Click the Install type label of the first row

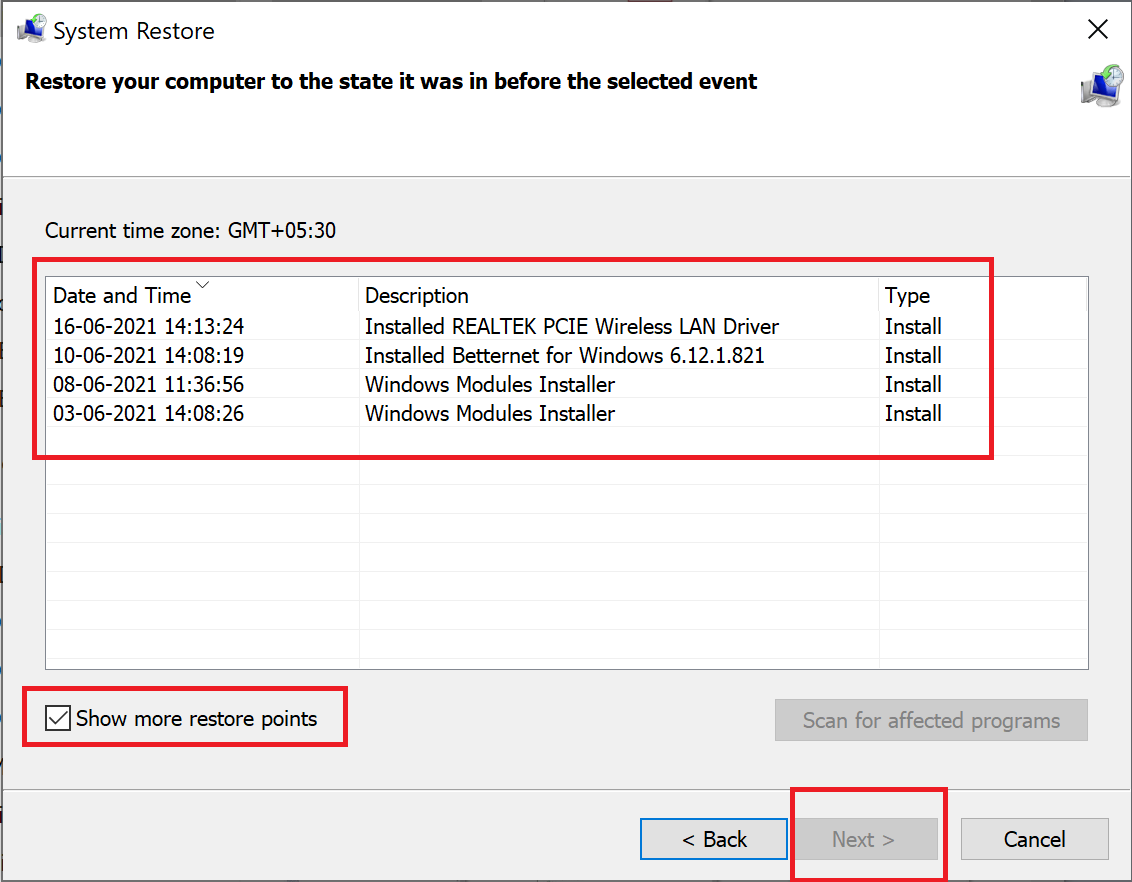tap(913, 326)
